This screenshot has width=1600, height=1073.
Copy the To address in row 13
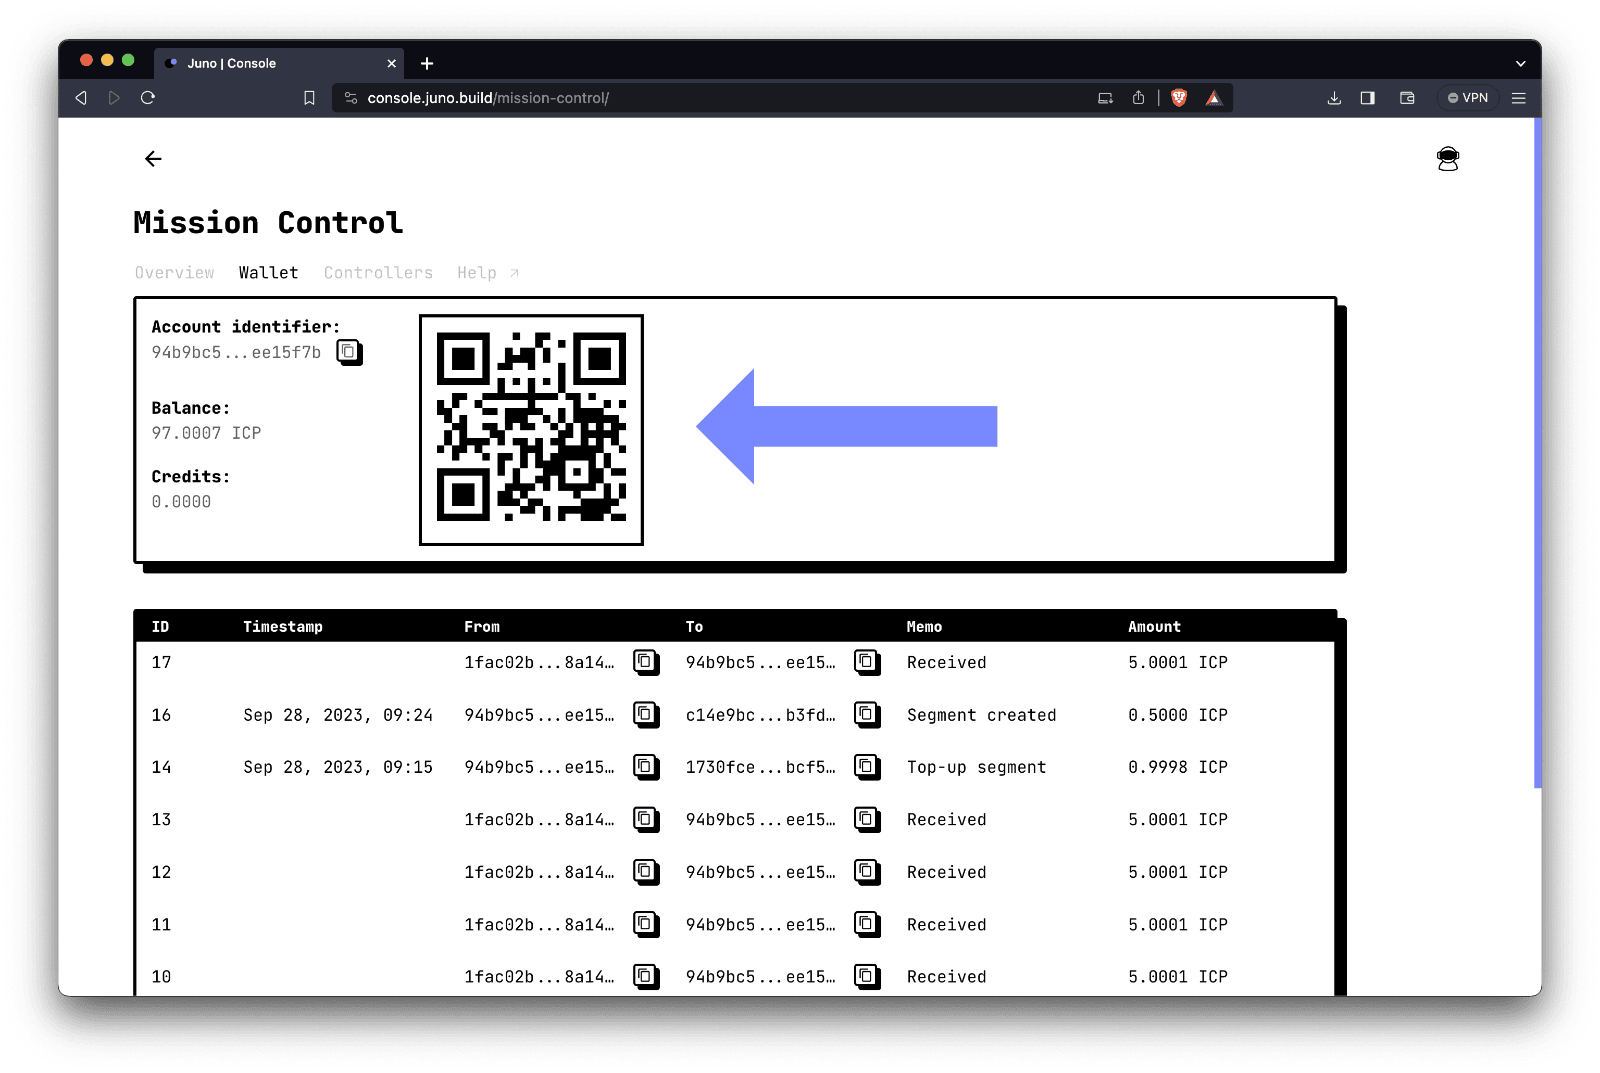[x=867, y=819]
